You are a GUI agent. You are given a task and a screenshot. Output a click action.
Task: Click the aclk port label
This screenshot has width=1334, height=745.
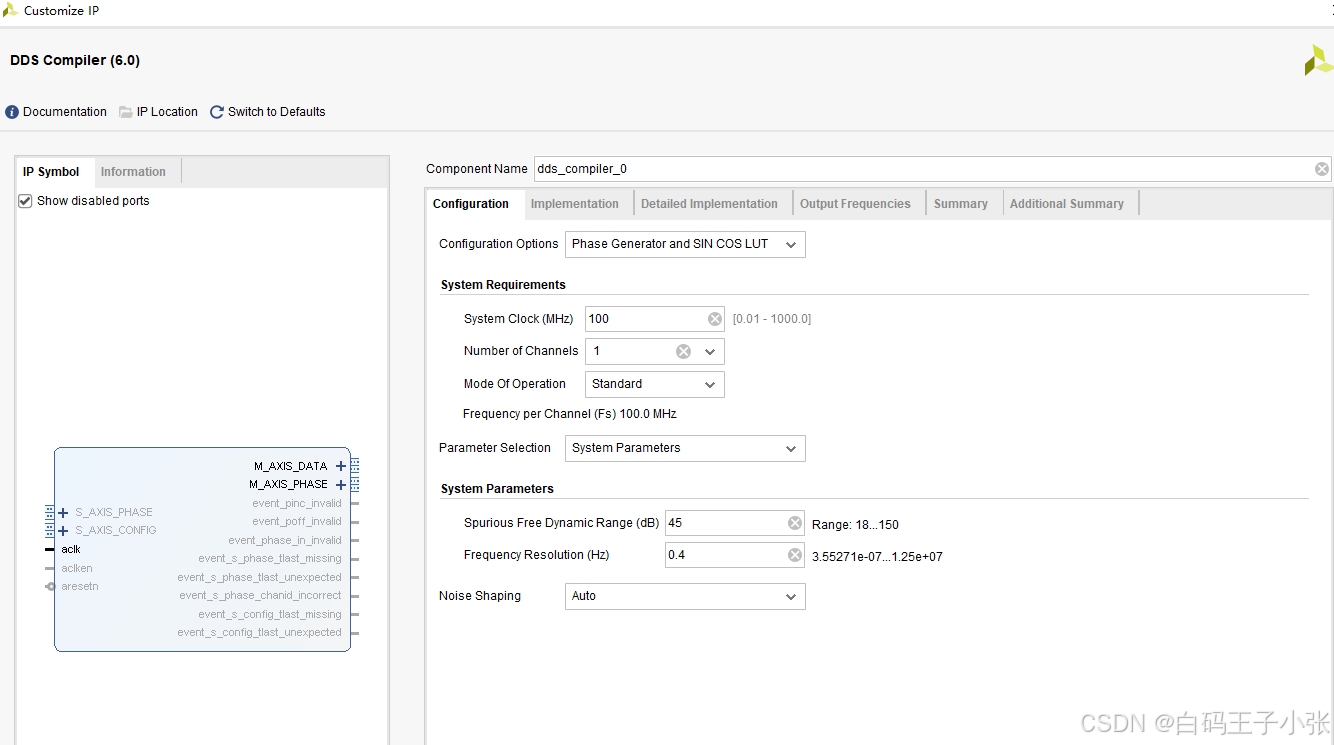(x=71, y=550)
